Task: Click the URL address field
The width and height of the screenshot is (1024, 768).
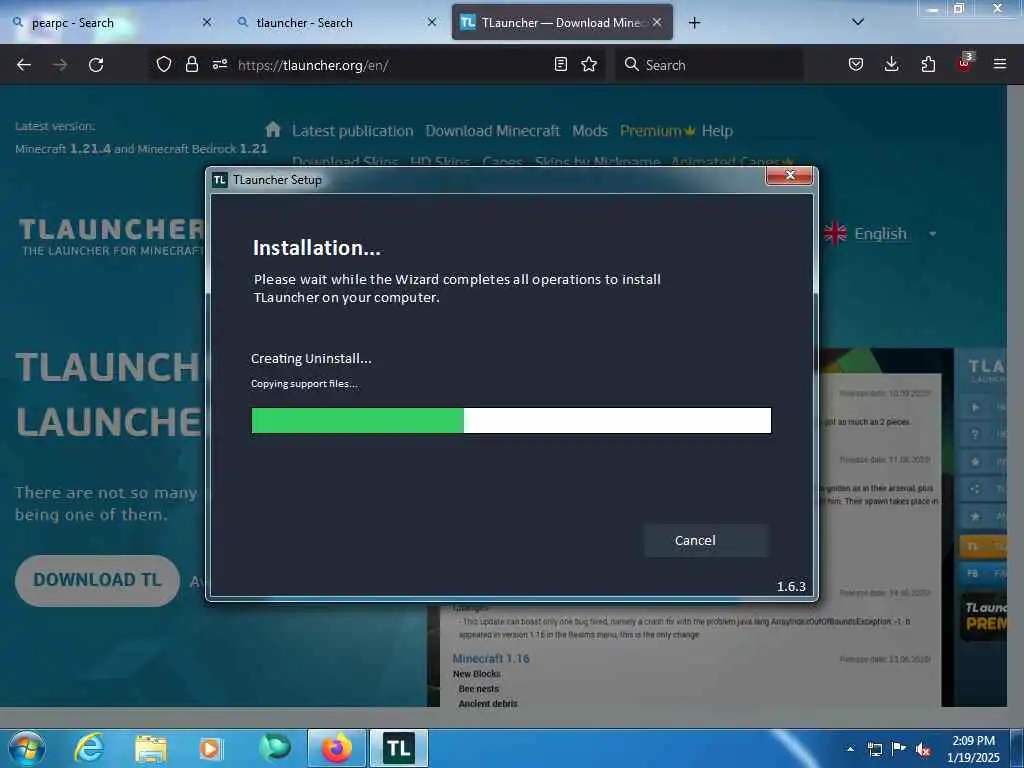Action: (x=392, y=65)
